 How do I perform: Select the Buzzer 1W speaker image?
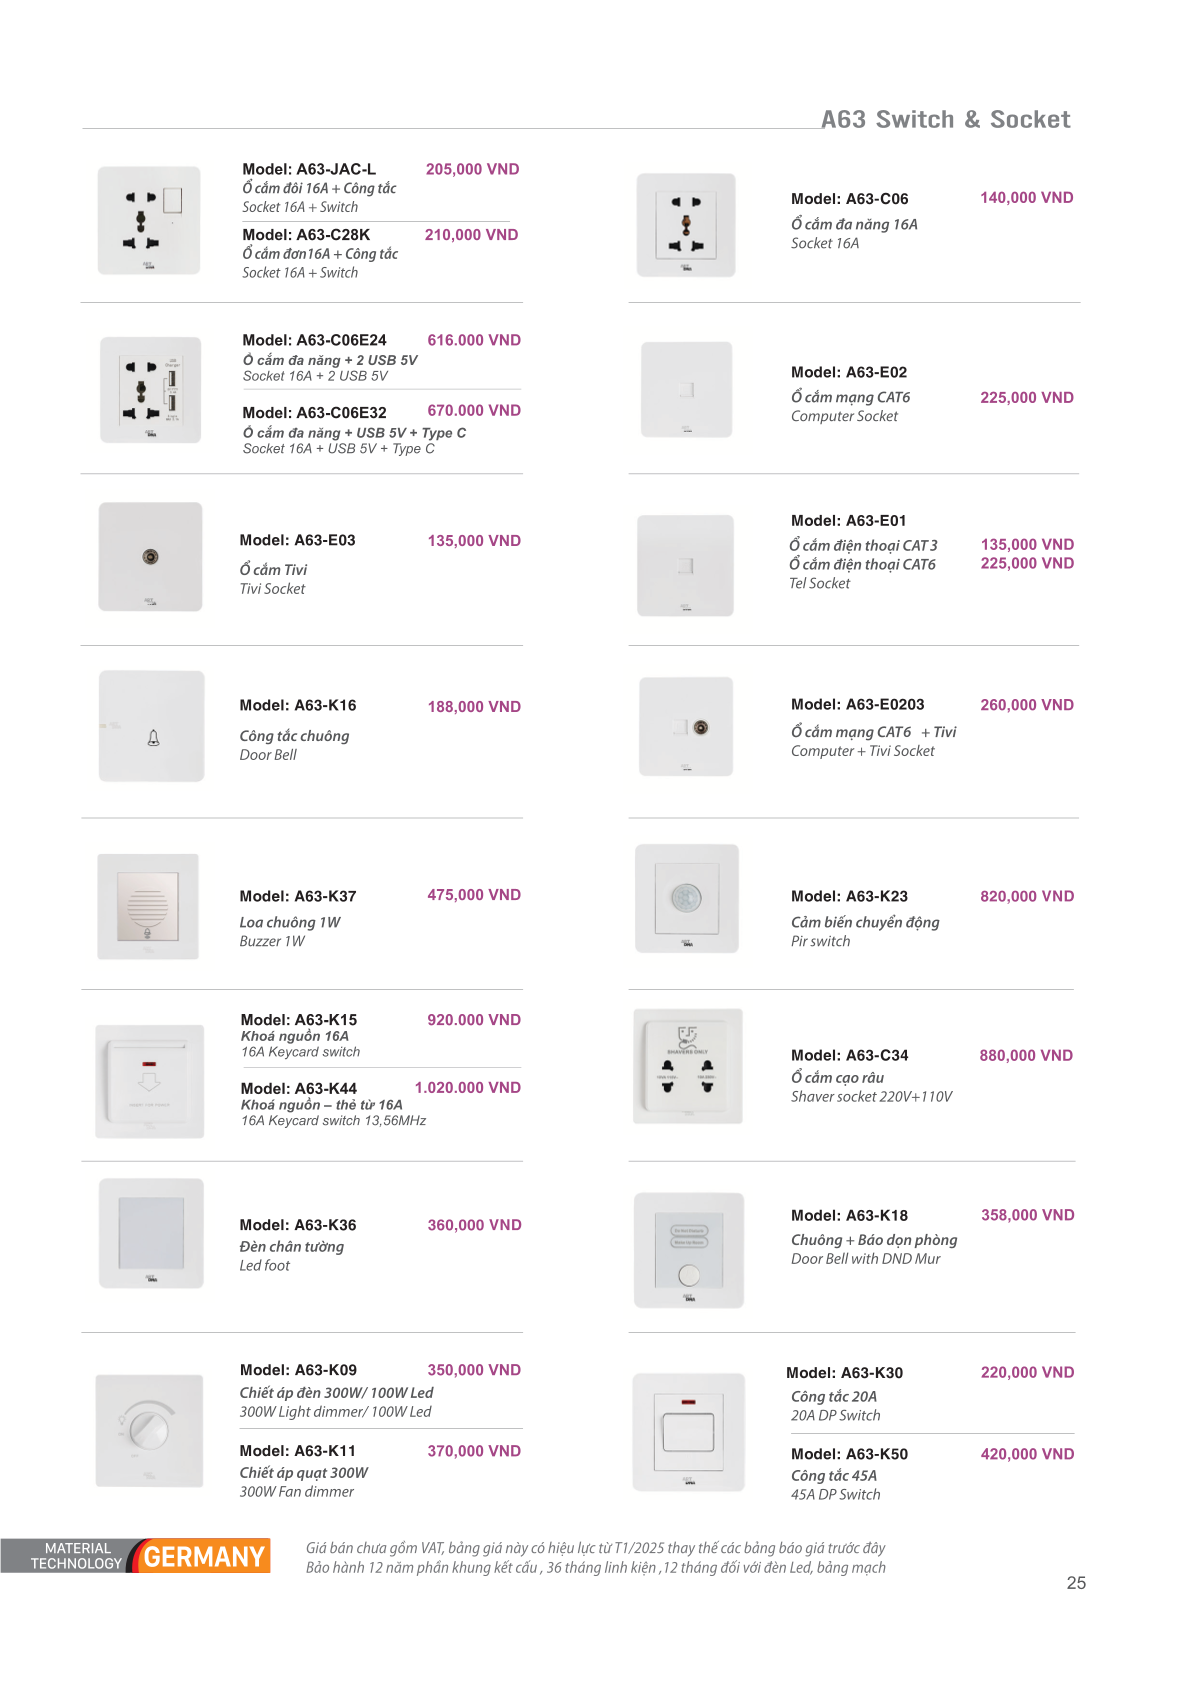(x=148, y=906)
